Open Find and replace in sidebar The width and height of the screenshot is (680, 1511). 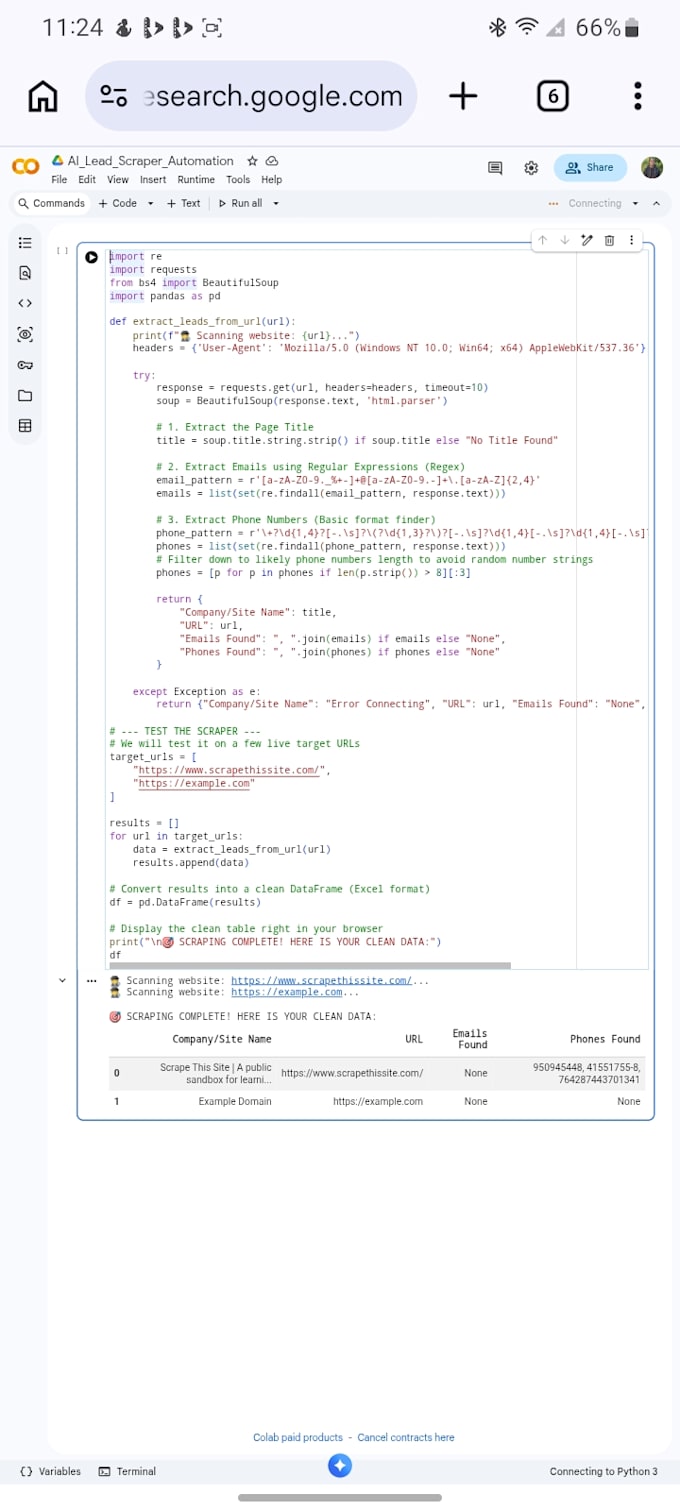point(26,272)
